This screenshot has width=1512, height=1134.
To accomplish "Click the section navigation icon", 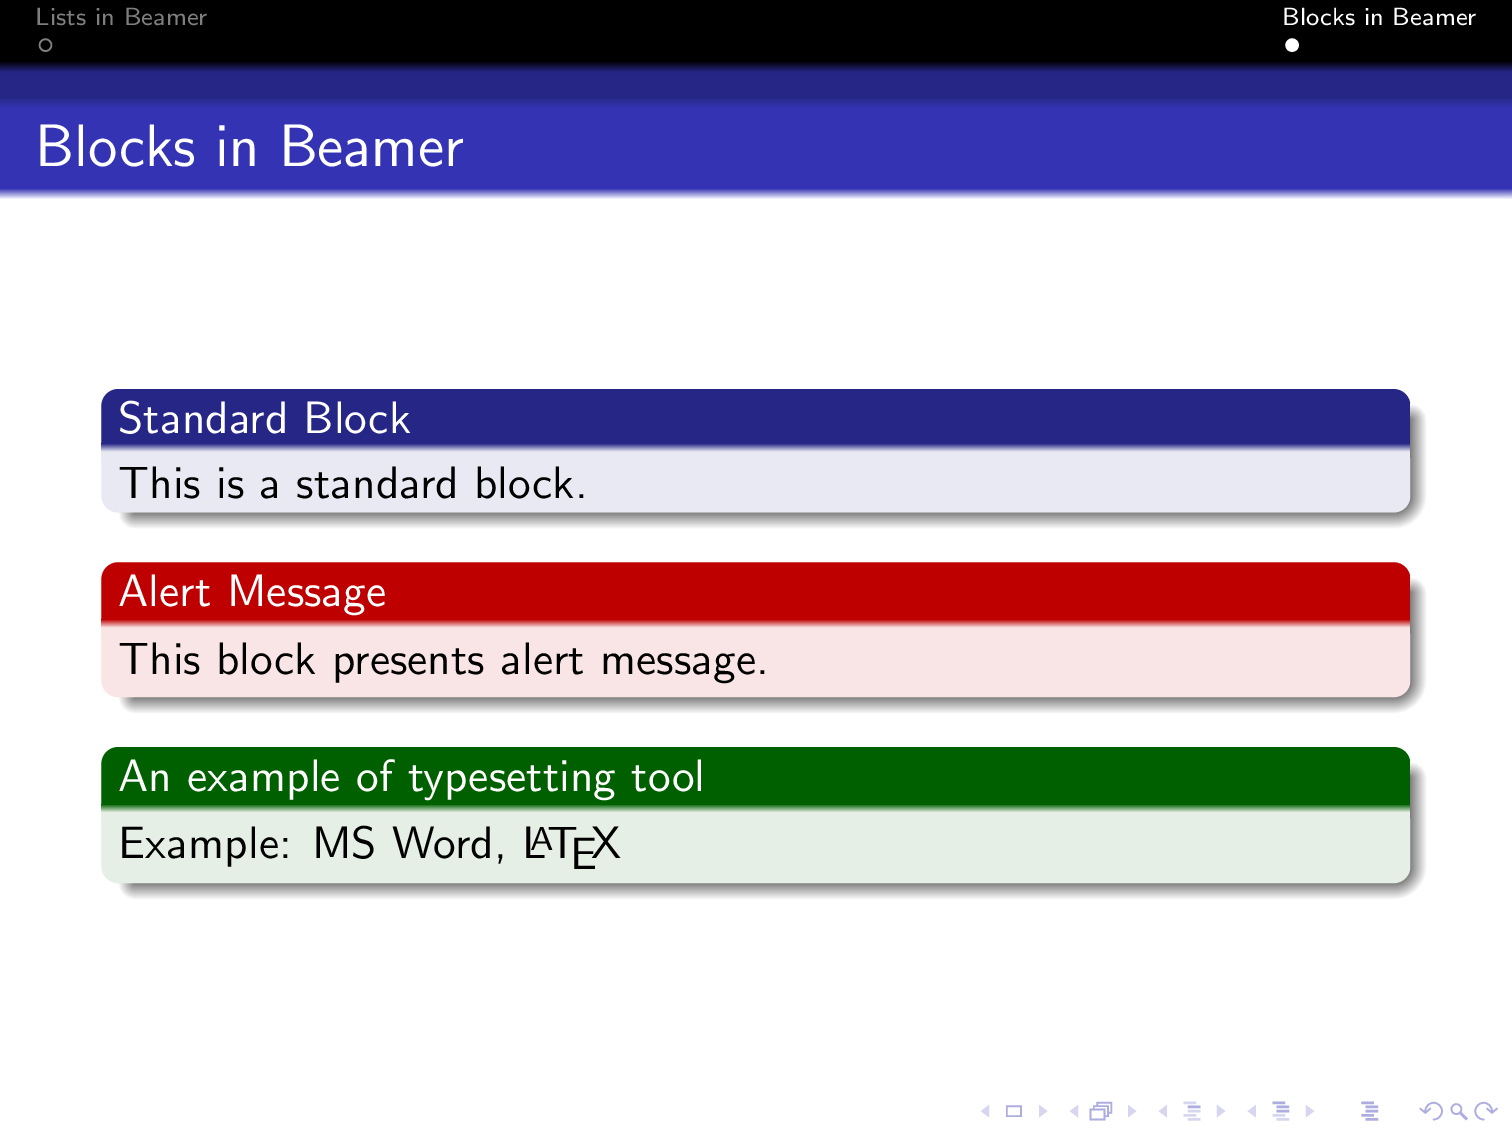I will [1282, 1110].
